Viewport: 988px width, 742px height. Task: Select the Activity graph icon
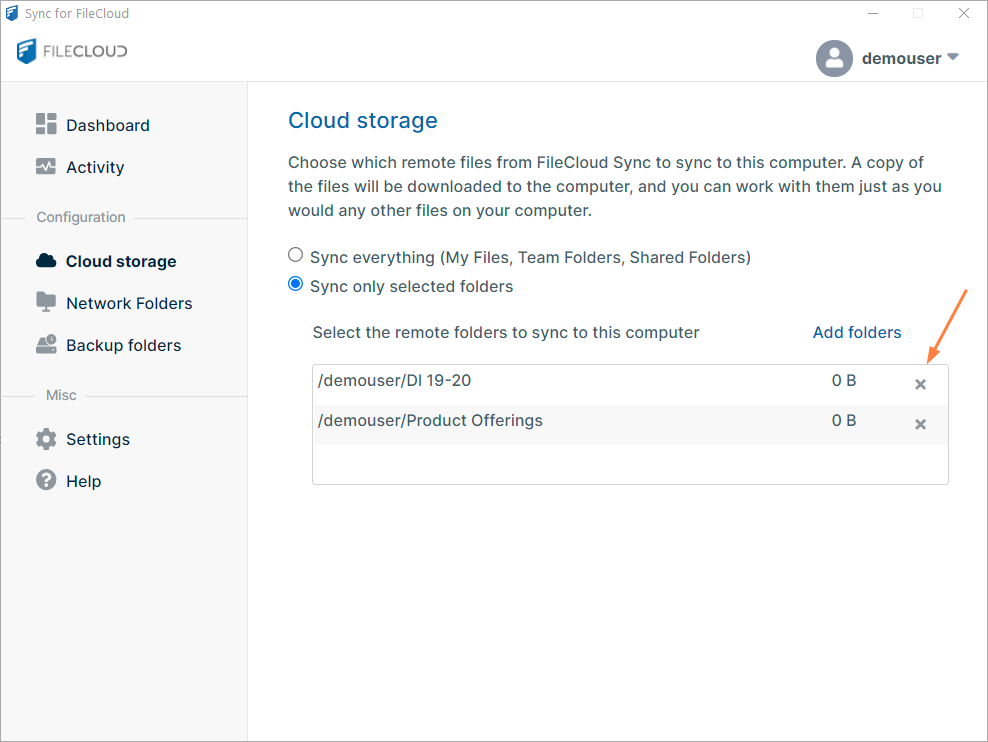tap(46, 166)
